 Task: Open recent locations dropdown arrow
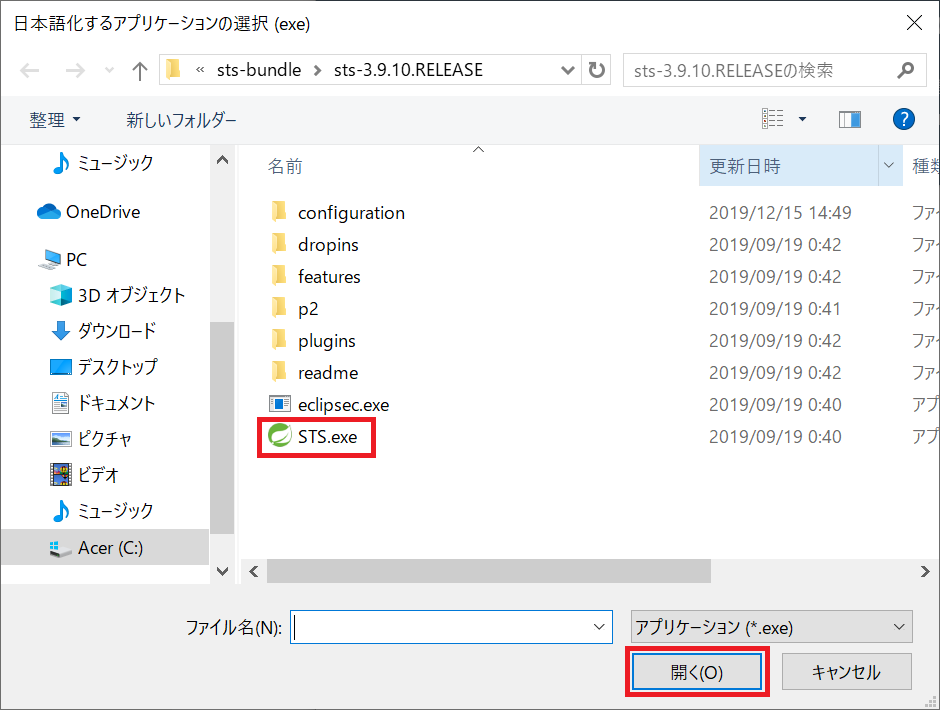[x=109, y=71]
